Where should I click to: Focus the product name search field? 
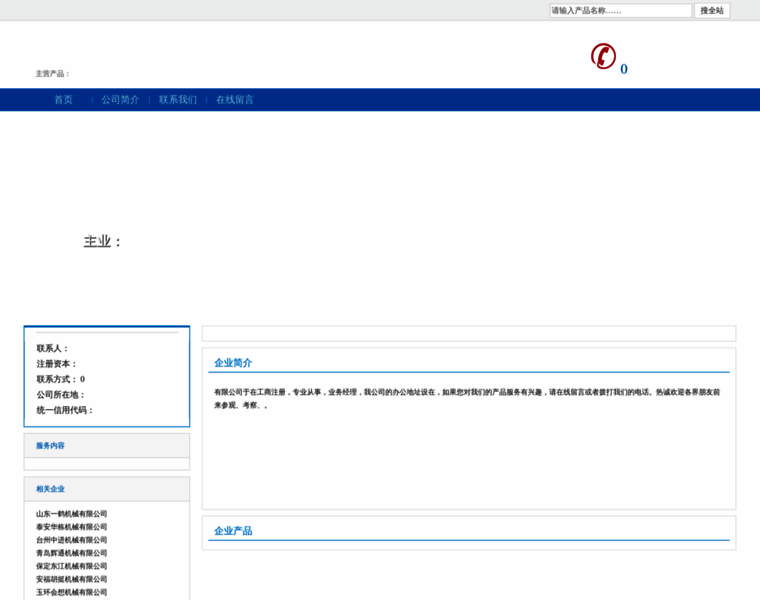pos(620,11)
